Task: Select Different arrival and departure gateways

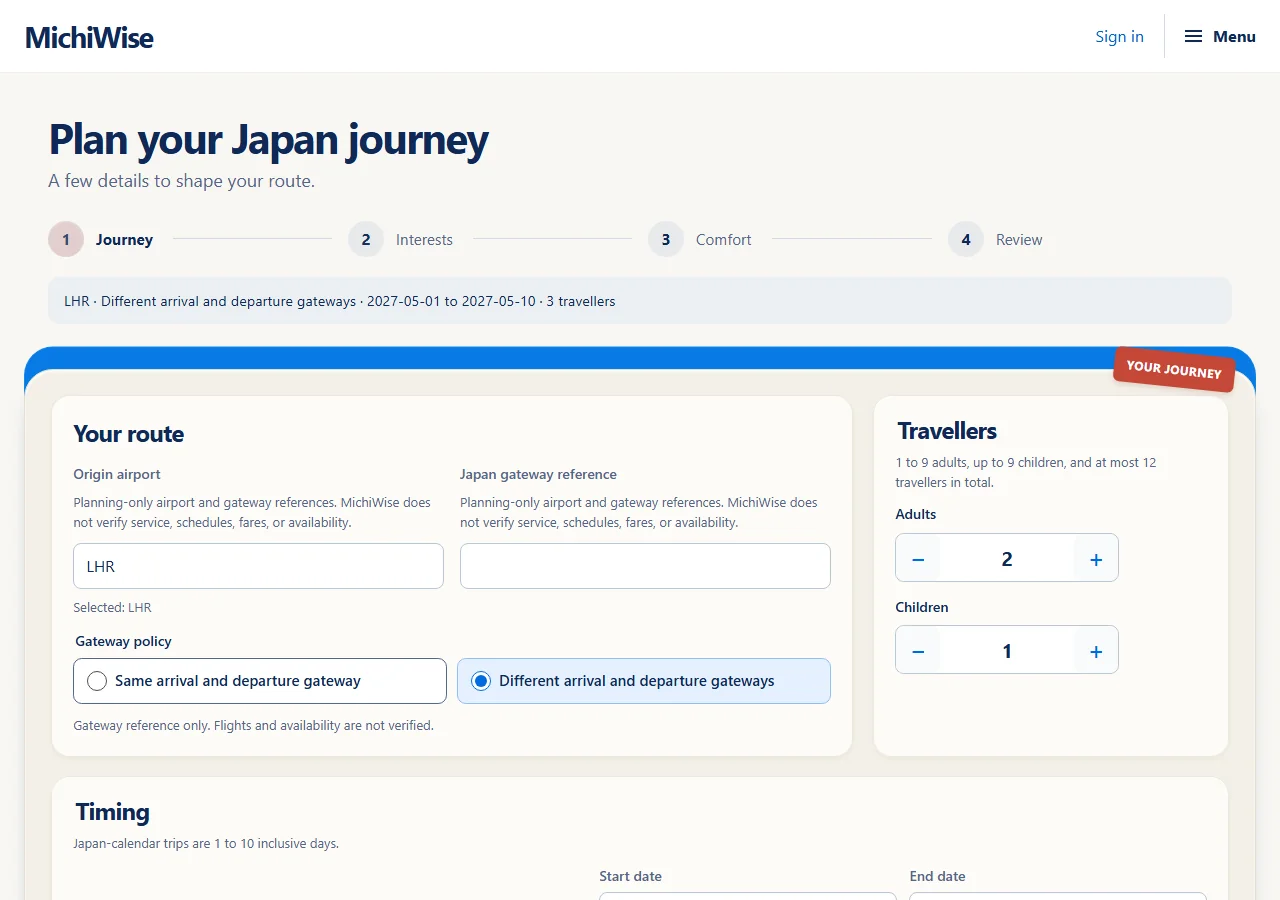Action: click(x=644, y=681)
